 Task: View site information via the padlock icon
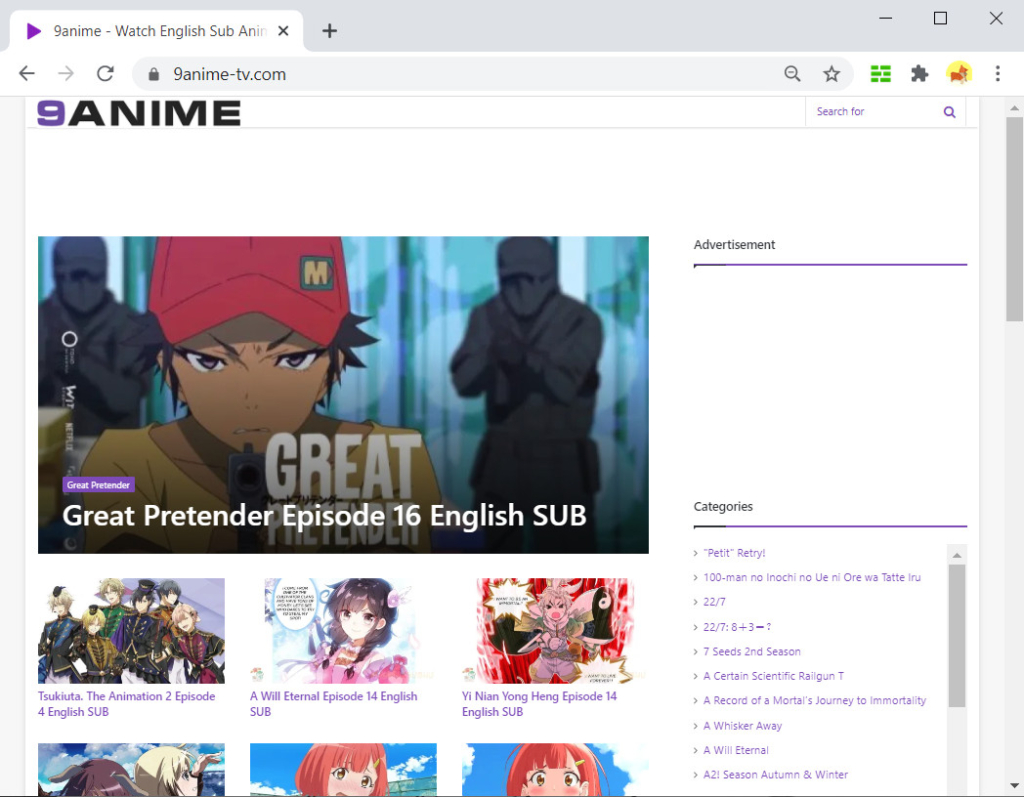tap(152, 73)
